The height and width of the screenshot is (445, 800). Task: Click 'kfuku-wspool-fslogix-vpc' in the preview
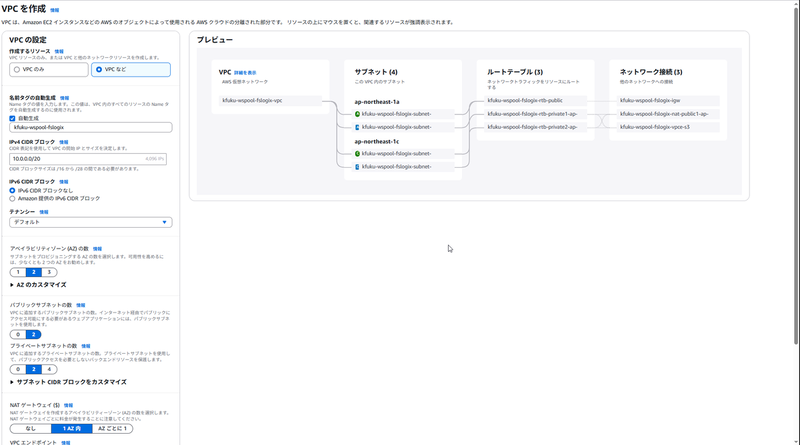(x=270, y=101)
